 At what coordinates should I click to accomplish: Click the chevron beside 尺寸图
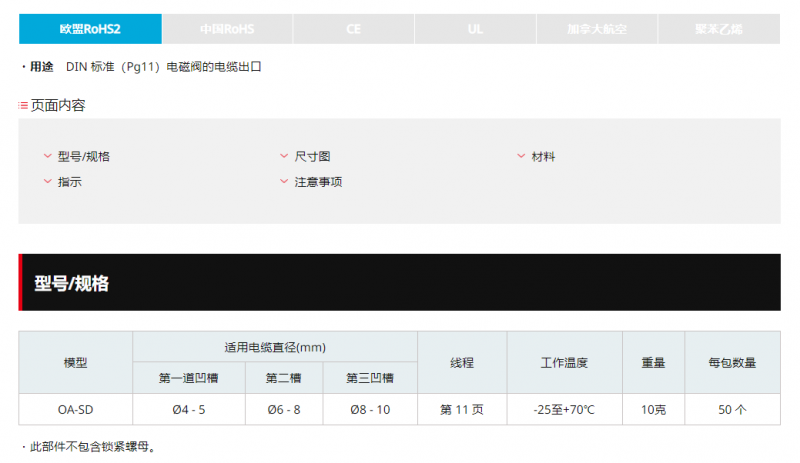coord(284,156)
